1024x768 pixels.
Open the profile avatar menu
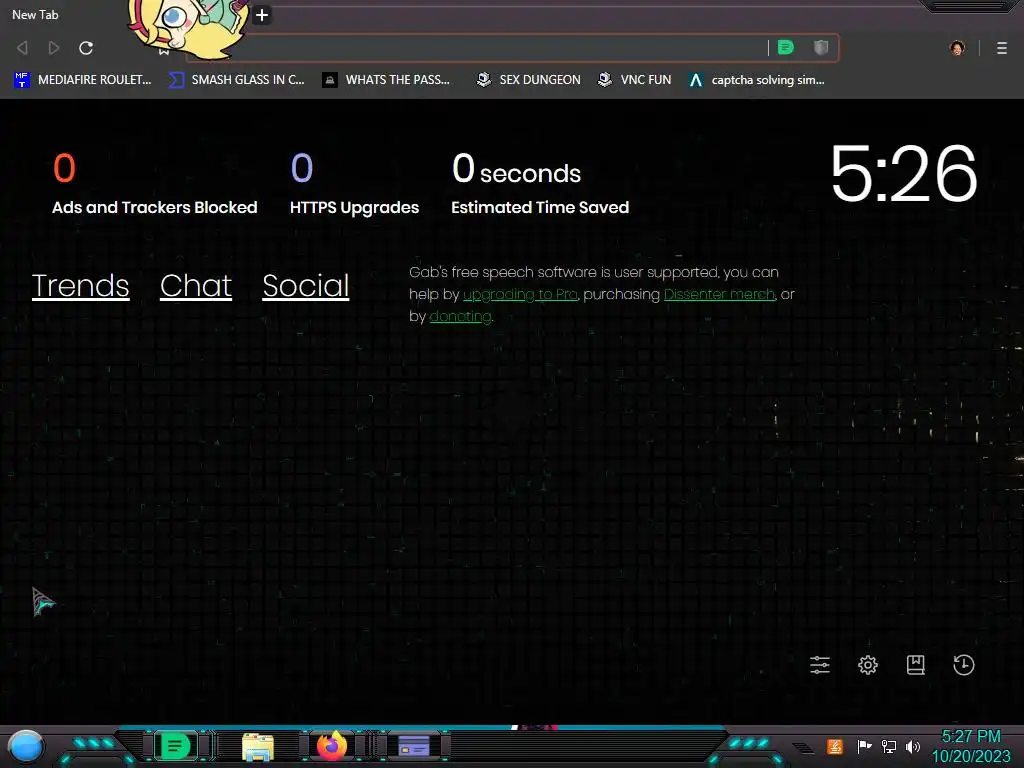957,48
